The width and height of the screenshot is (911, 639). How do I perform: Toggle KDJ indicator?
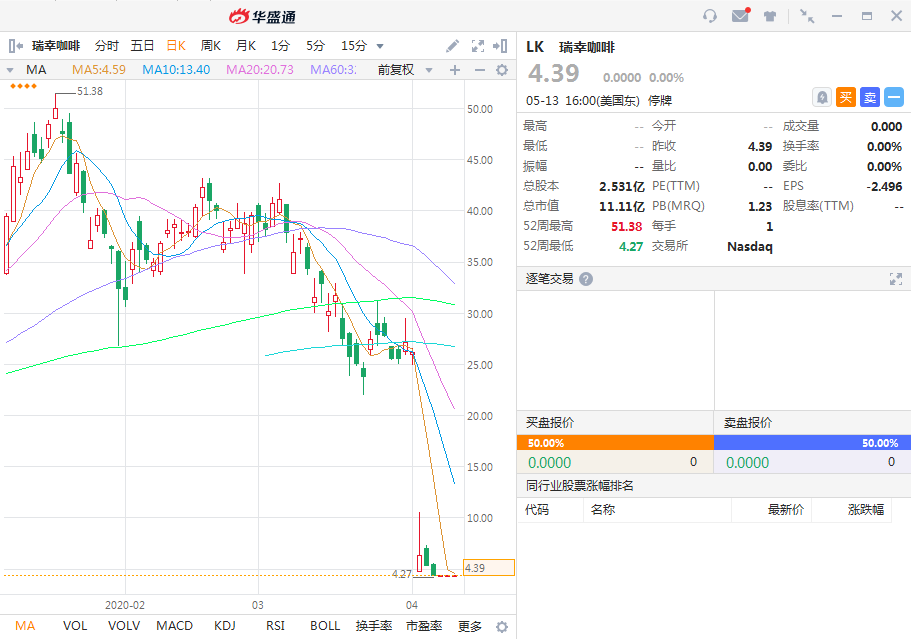[x=225, y=626]
